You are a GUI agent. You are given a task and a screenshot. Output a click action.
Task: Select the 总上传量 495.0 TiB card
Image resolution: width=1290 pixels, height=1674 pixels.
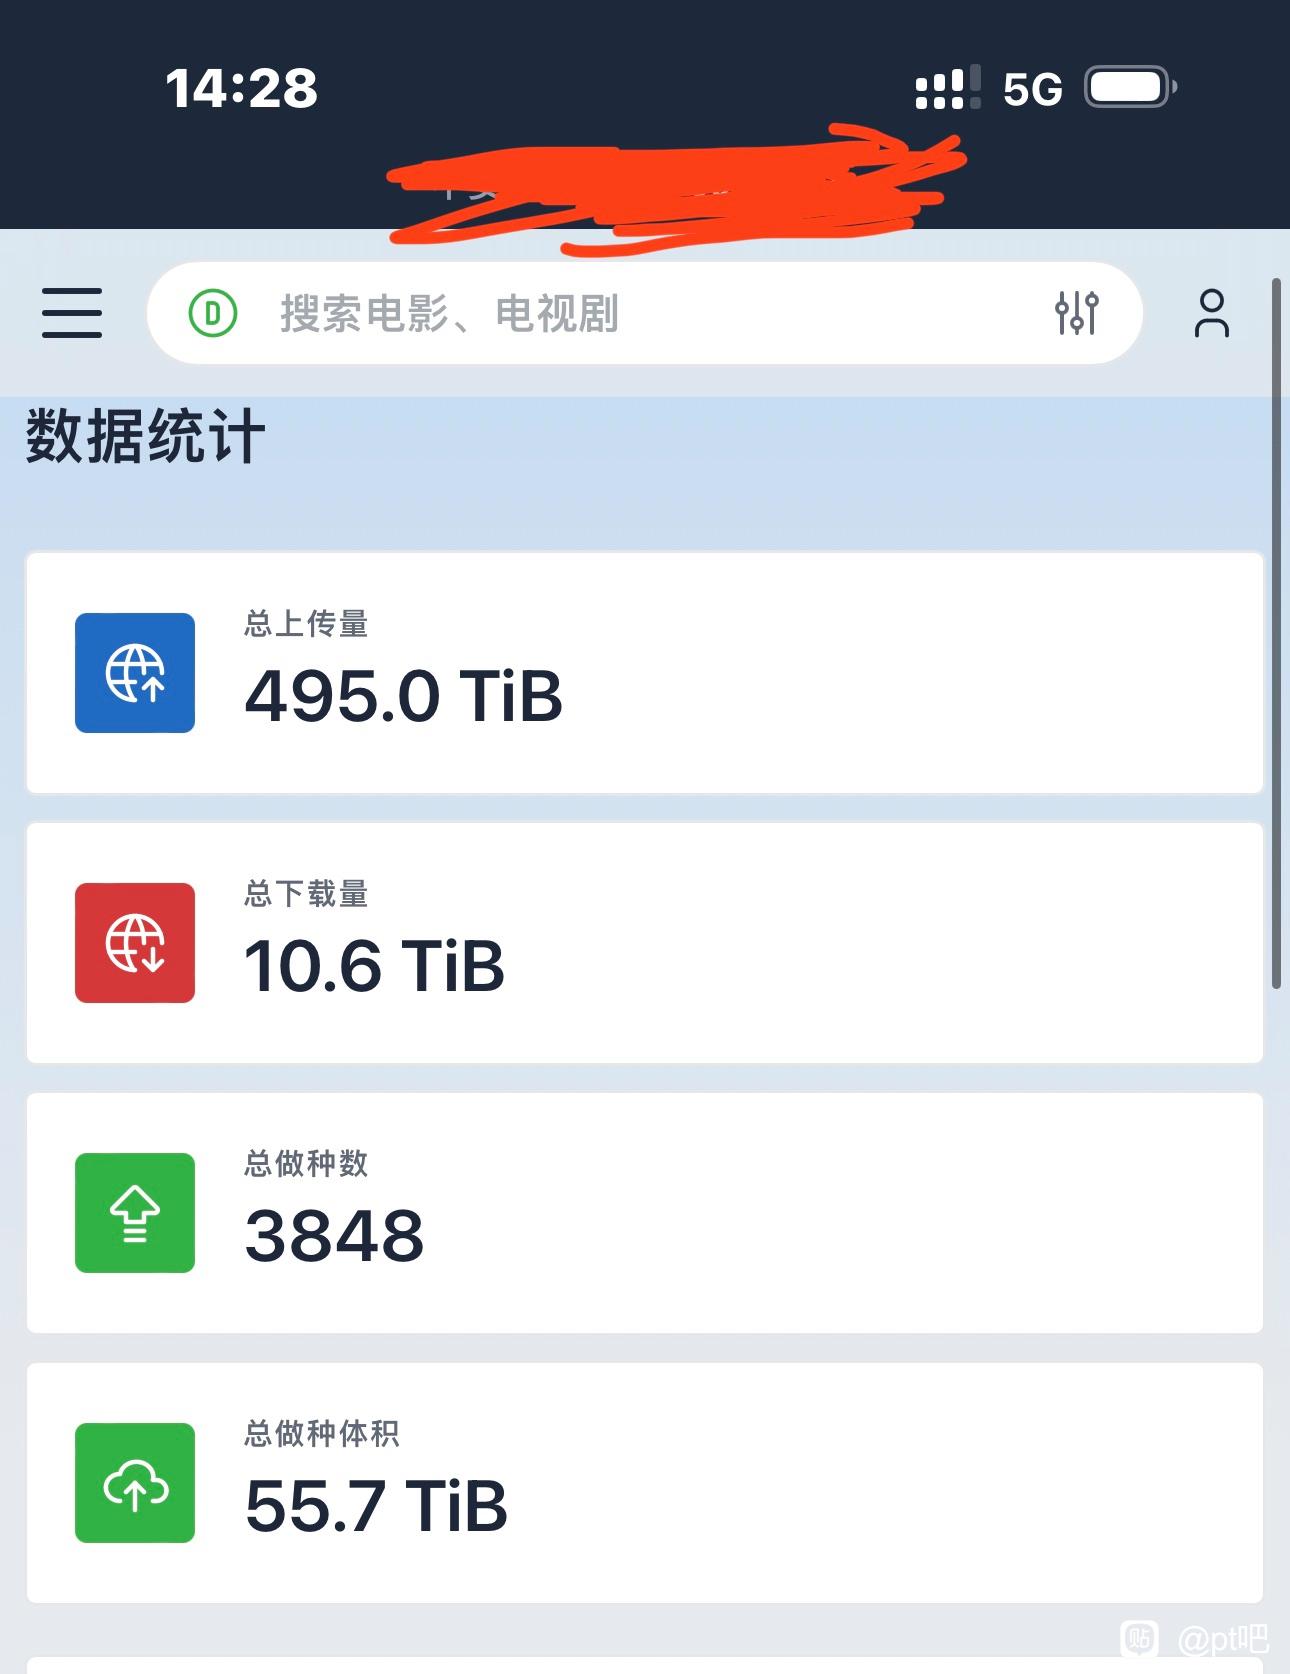click(645, 673)
